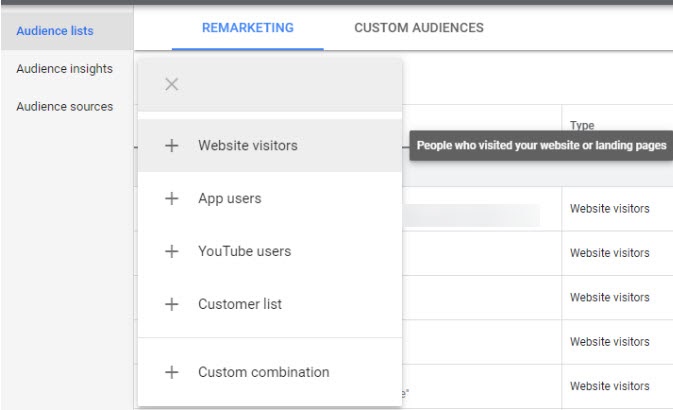The width and height of the screenshot is (673, 410).
Task: Click the plus icon beside App users
Action: coord(171,199)
